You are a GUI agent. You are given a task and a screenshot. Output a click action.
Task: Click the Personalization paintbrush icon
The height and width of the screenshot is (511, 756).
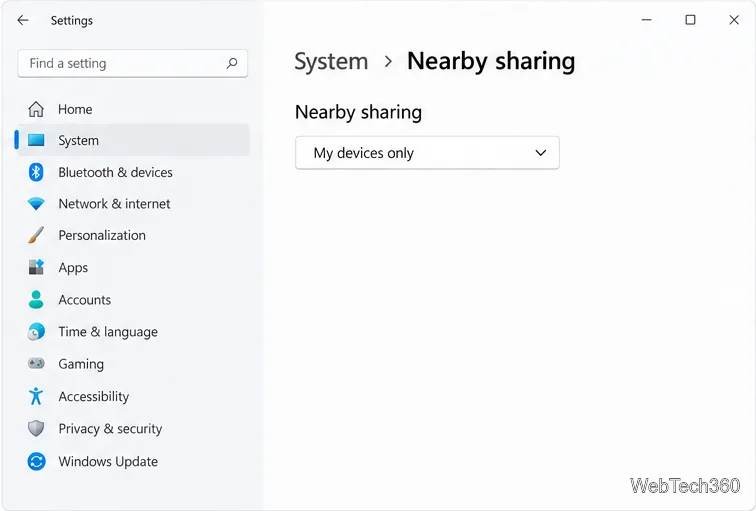(36, 235)
